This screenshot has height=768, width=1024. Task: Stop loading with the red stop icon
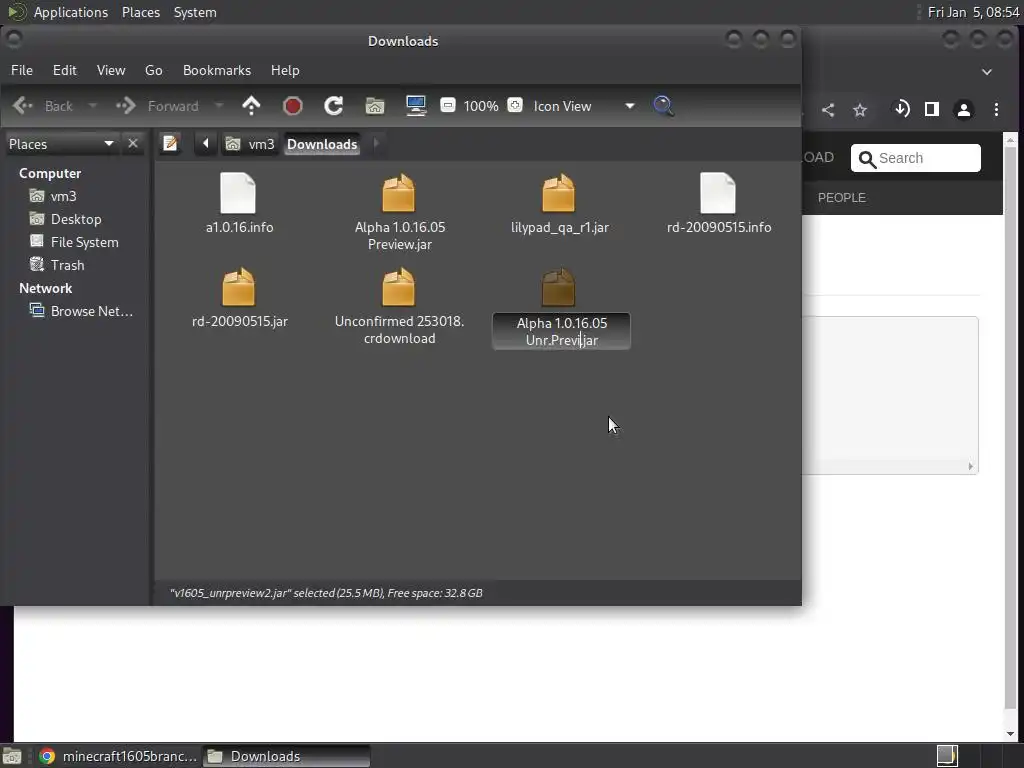tap(293, 106)
